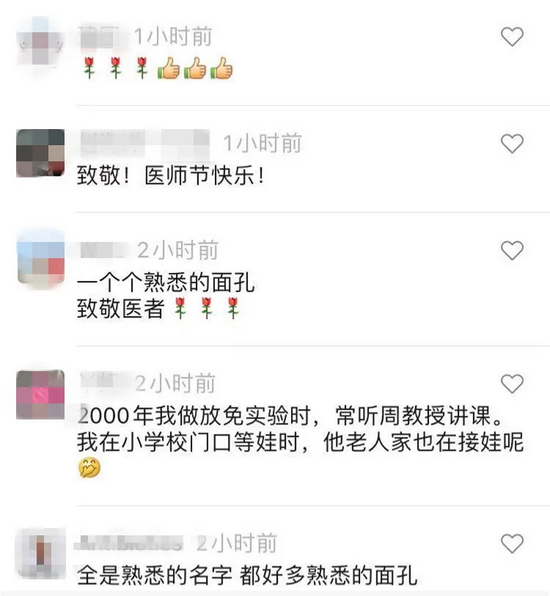The height and width of the screenshot is (596, 550).
Task: Reply to '一个个熟悉的面孔 致敬医者' comment
Action: tap(166, 295)
